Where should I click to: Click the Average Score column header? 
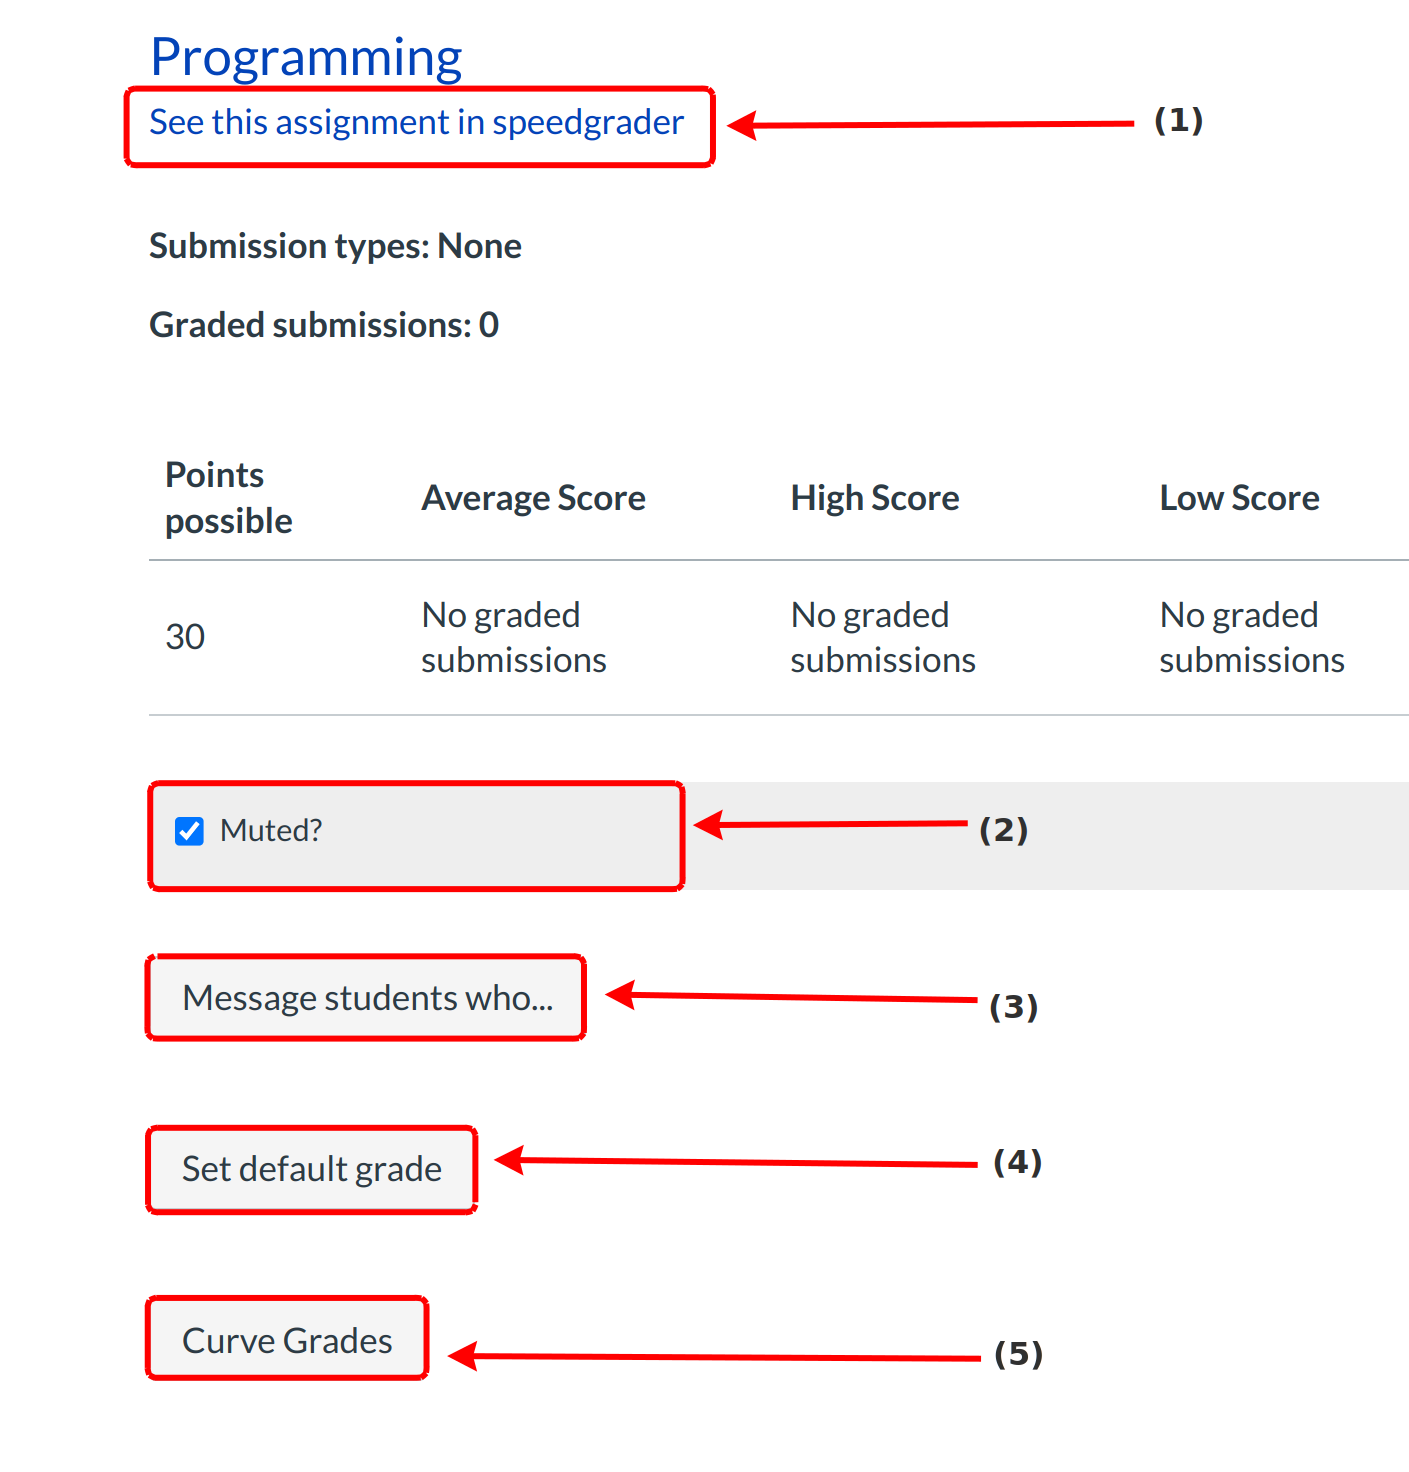click(533, 498)
